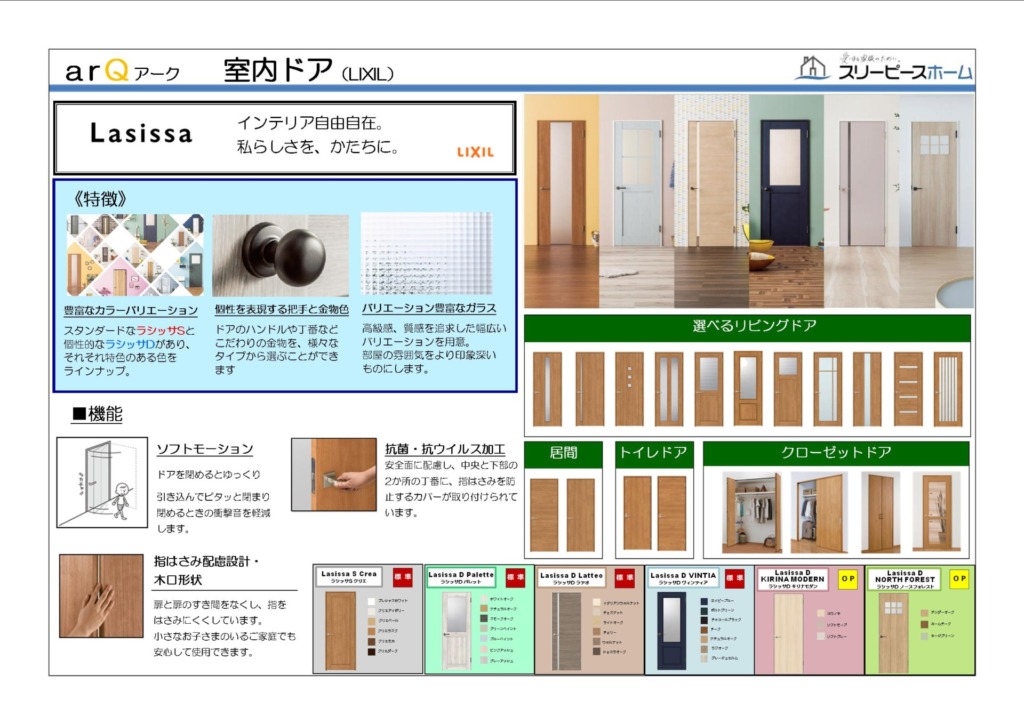
Task: Open the hand-on-door-edge photo
Action: (x=101, y=595)
